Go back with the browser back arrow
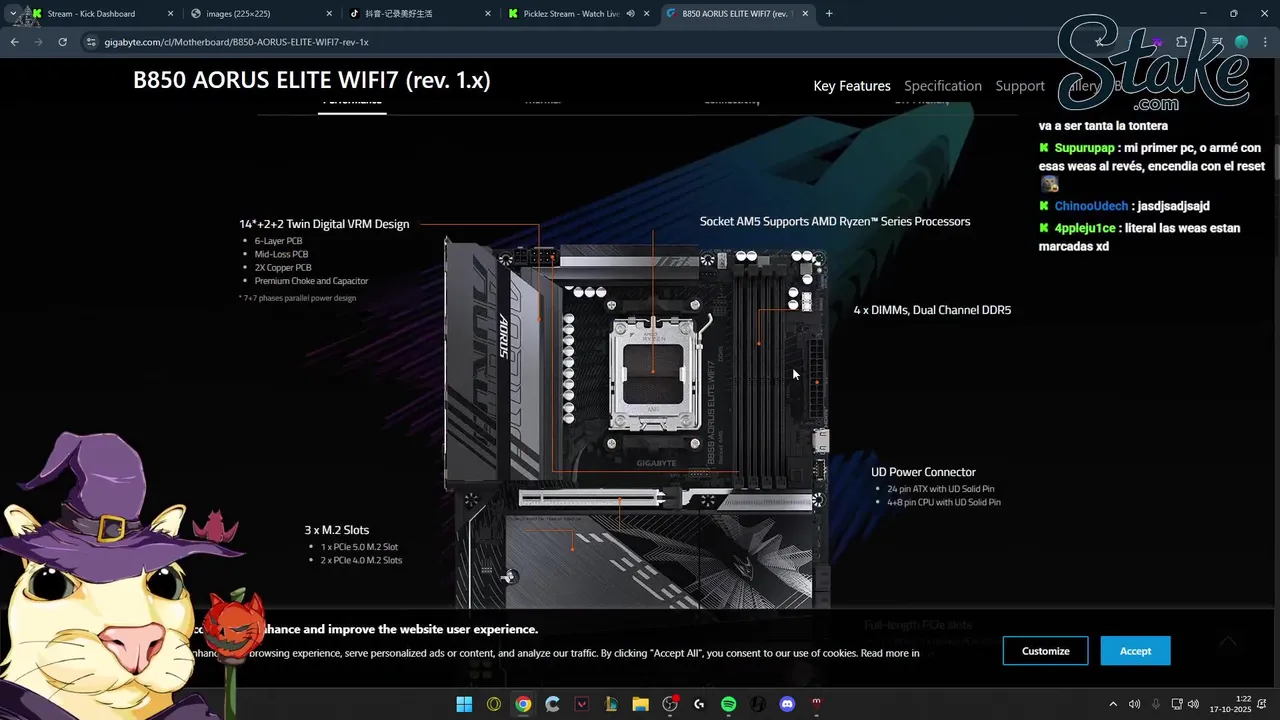 pyautogui.click(x=14, y=42)
